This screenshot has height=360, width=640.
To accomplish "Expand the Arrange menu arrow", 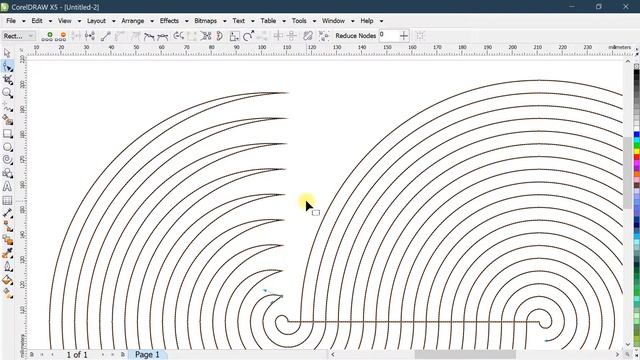I will 152,21.
